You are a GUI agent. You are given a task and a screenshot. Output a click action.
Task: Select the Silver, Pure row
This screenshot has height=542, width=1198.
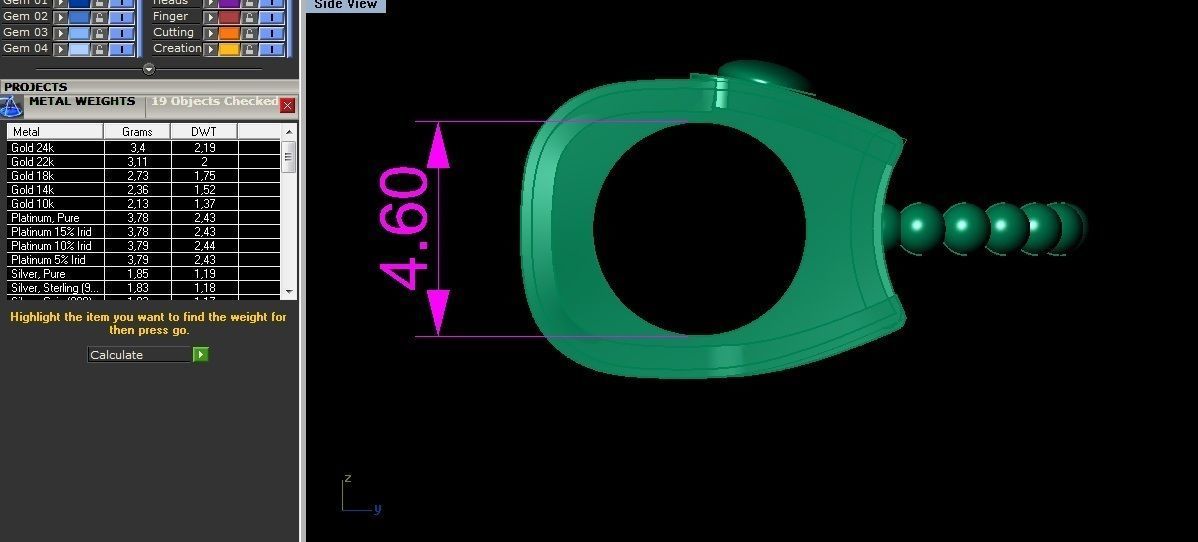click(144, 274)
